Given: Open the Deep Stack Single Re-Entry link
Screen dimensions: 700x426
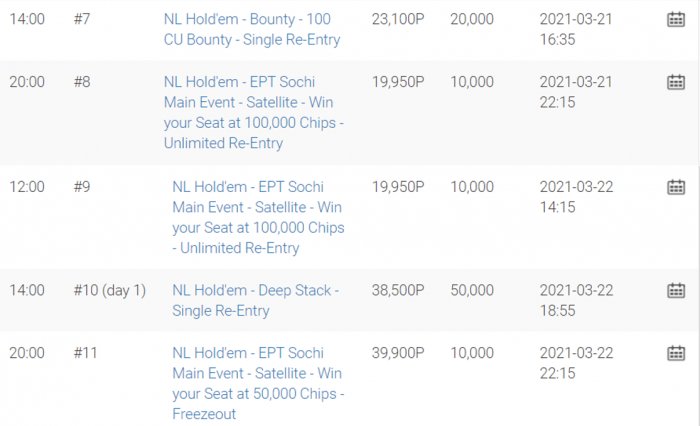Looking at the screenshot, I should (255, 300).
